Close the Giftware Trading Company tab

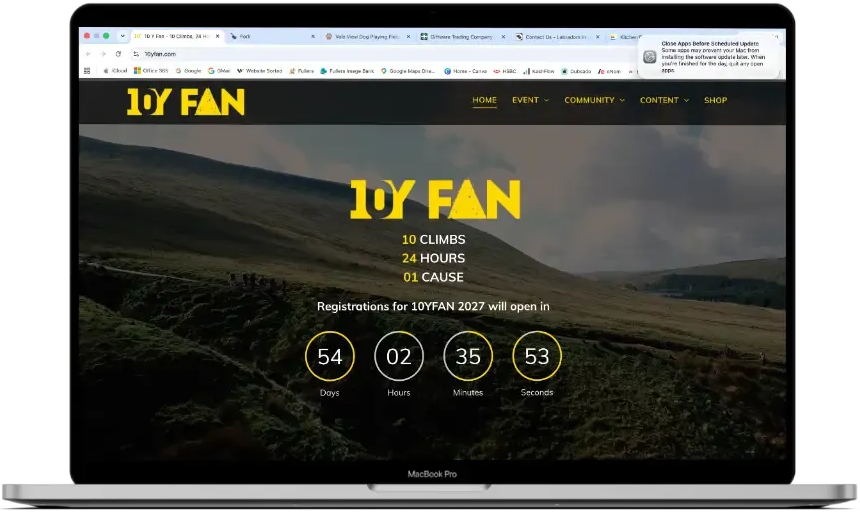(503, 37)
